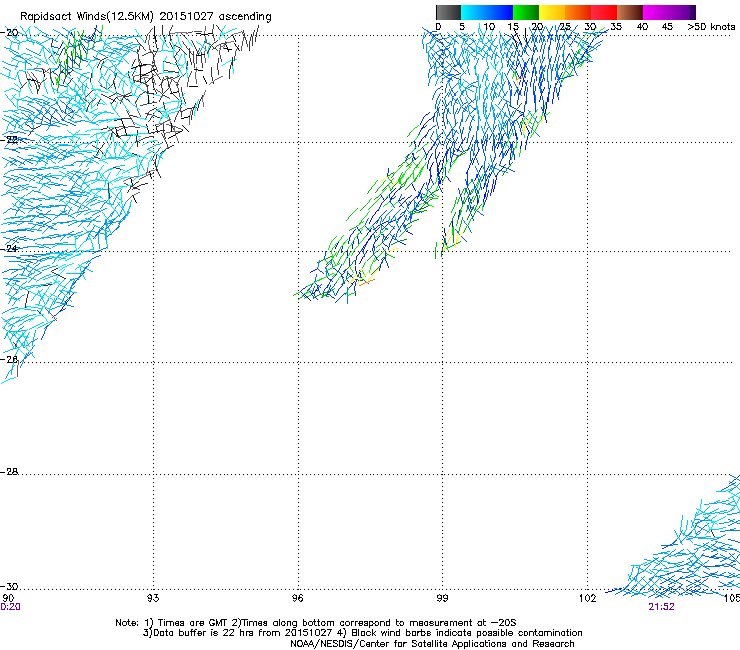Click the "96" longitude axis label

coord(297,598)
